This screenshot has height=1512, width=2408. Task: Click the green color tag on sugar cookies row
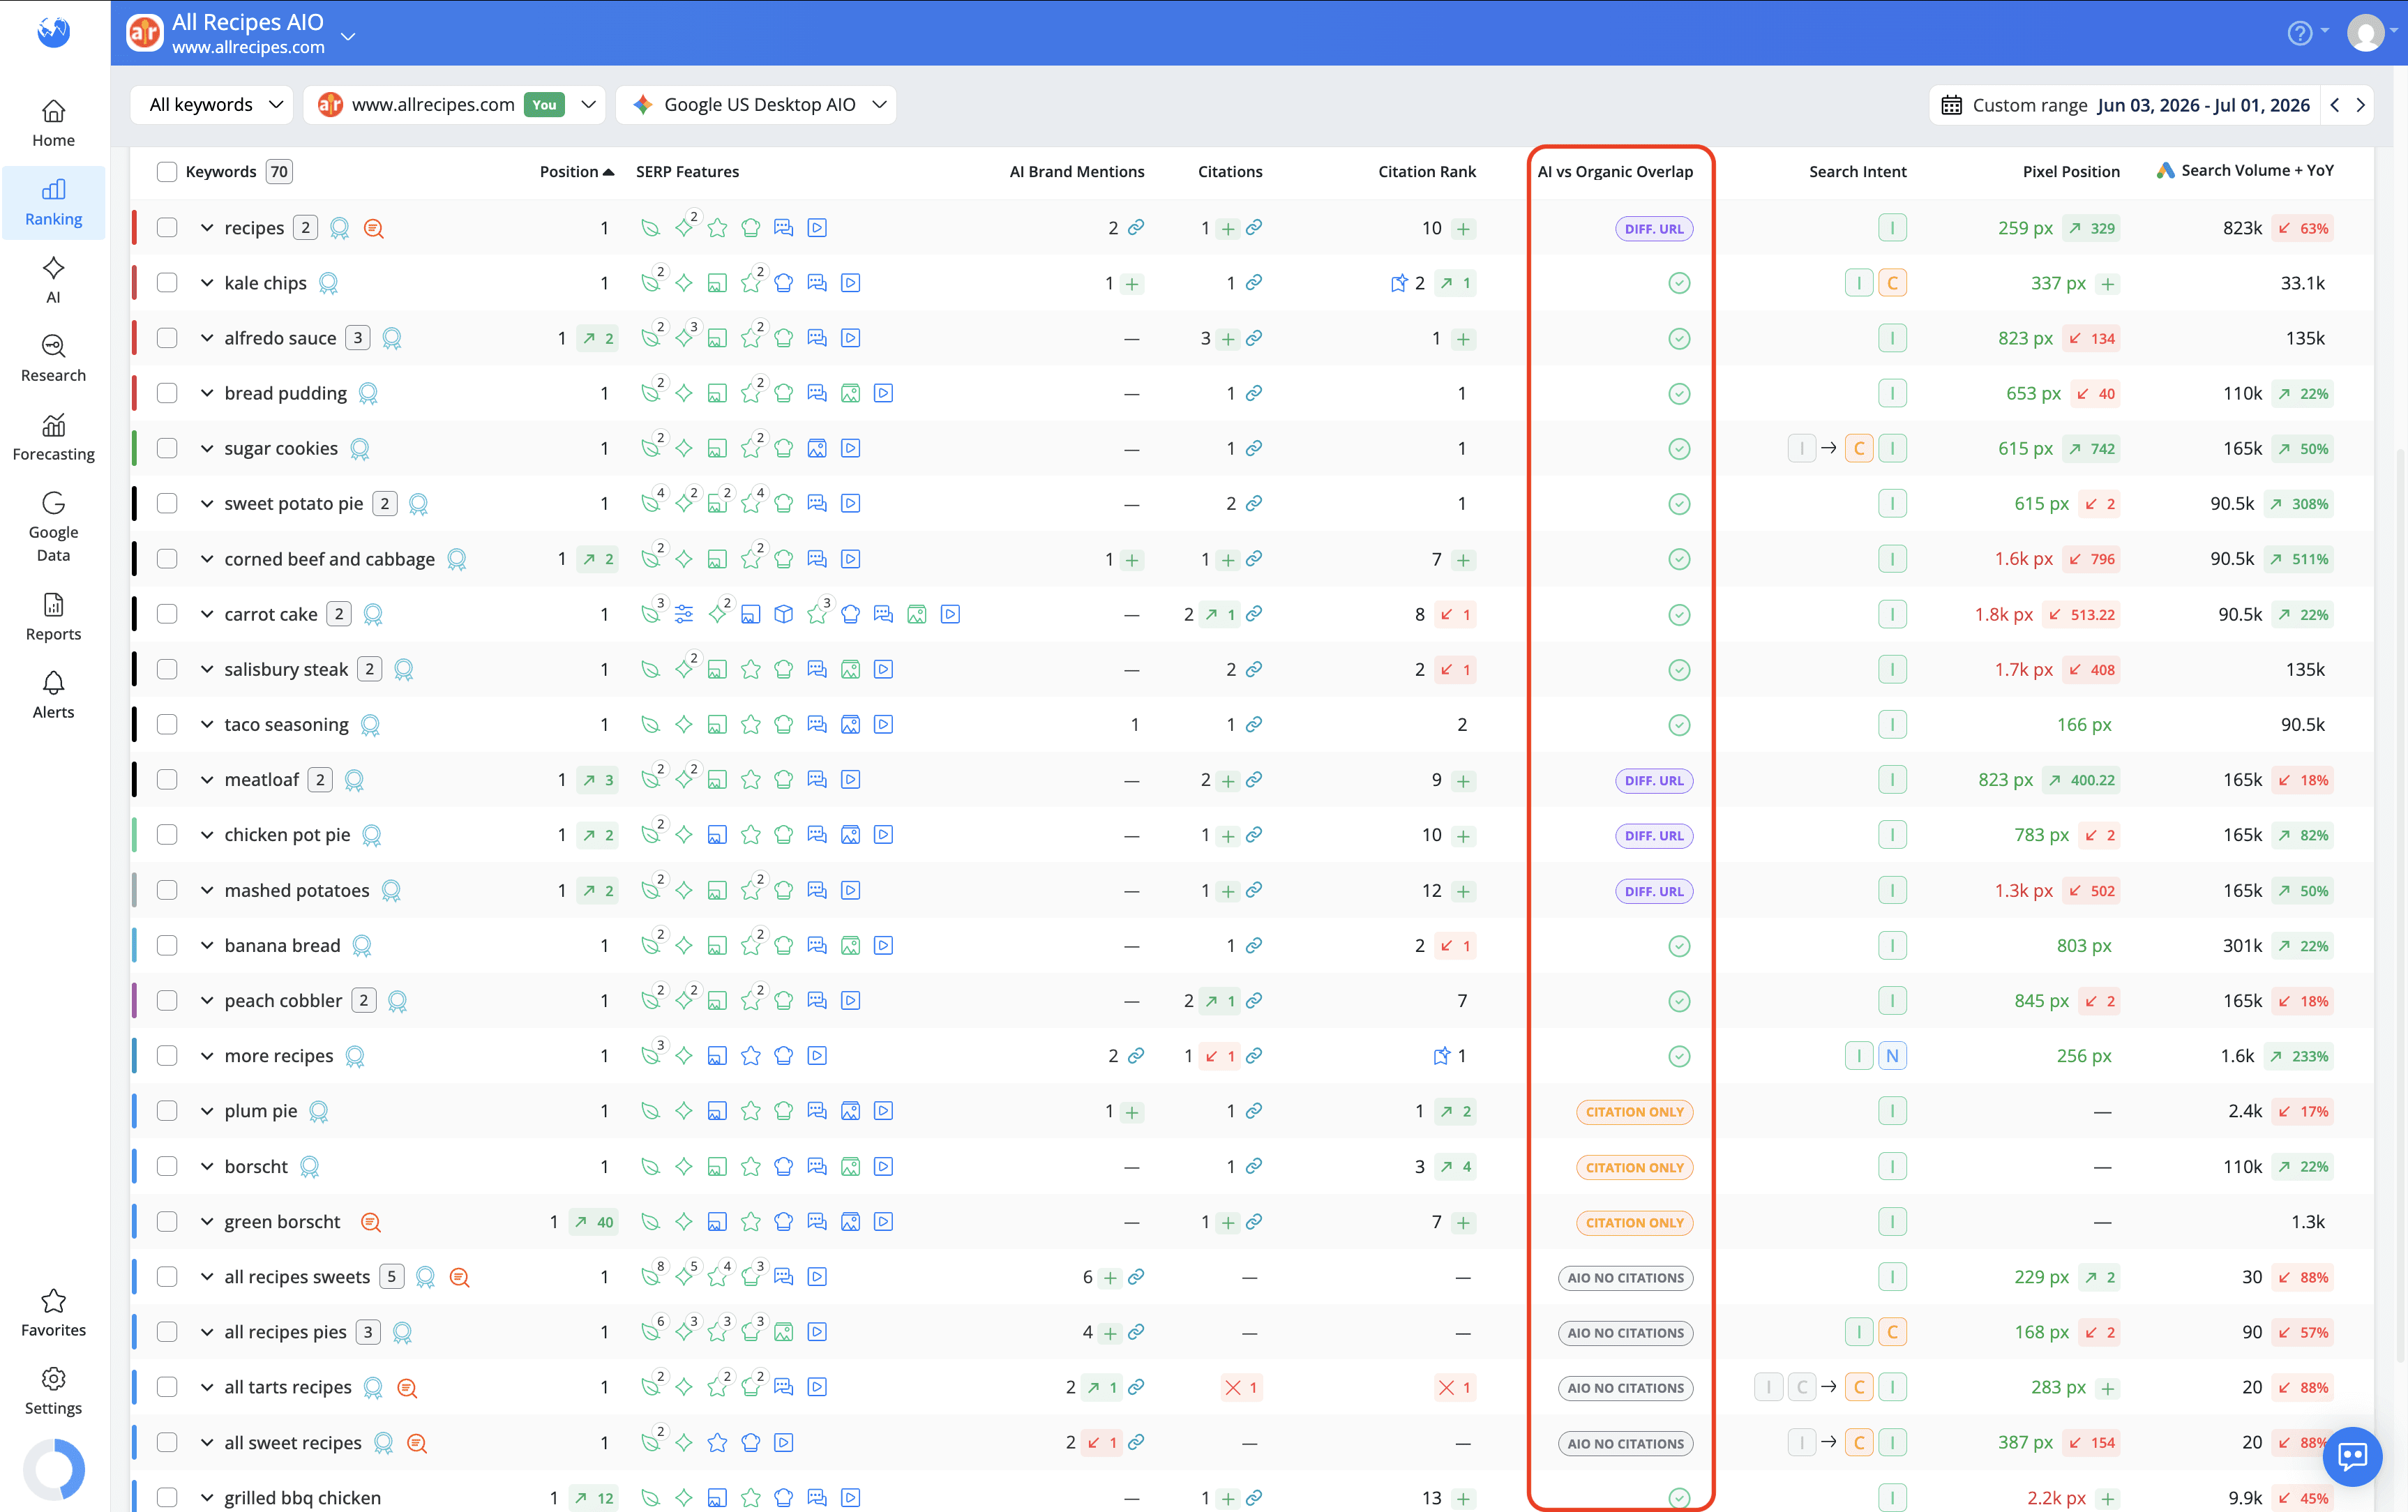coord(134,448)
